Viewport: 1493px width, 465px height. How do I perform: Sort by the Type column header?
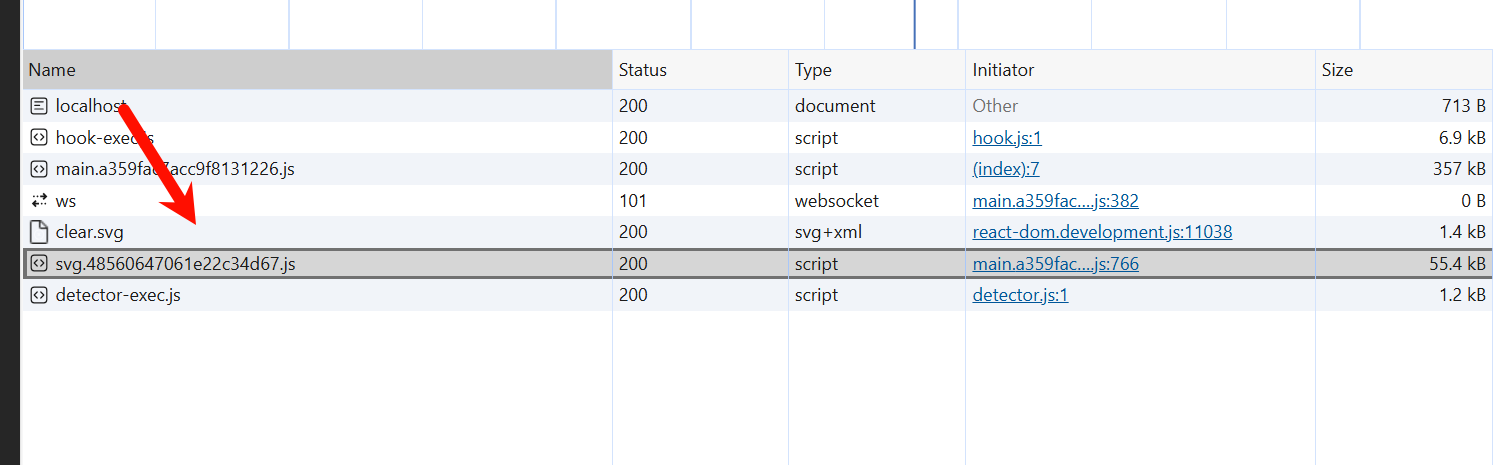click(x=813, y=70)
